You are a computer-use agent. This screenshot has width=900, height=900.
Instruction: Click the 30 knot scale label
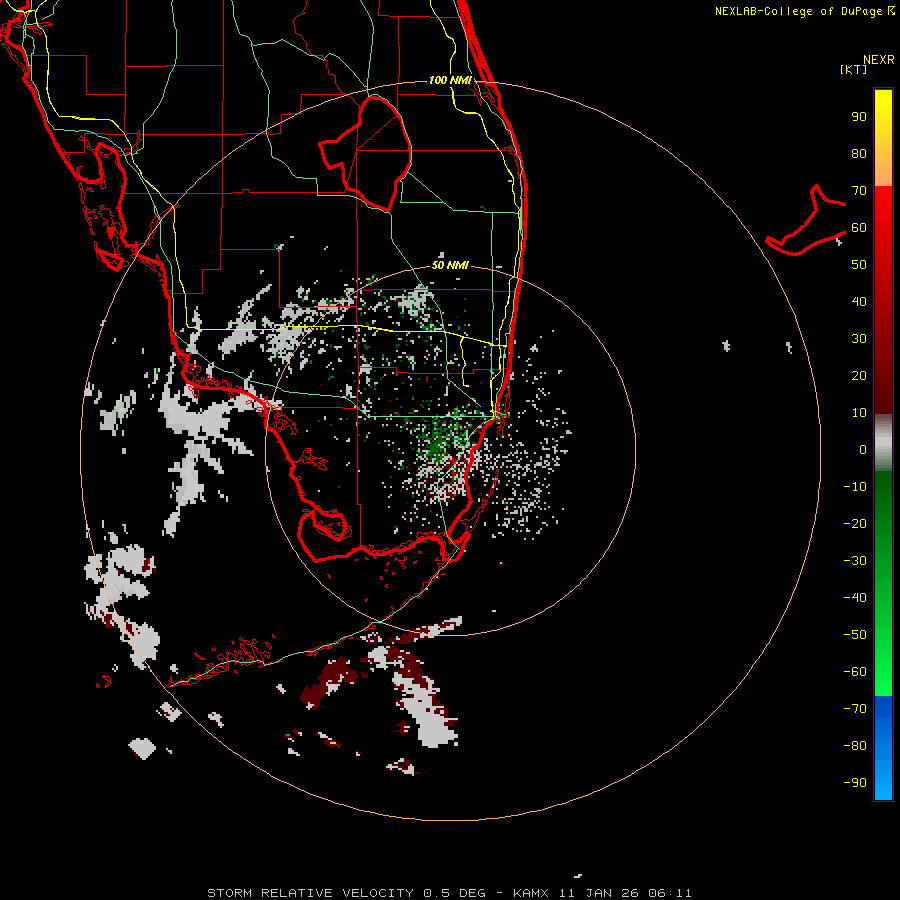[859, 339]
